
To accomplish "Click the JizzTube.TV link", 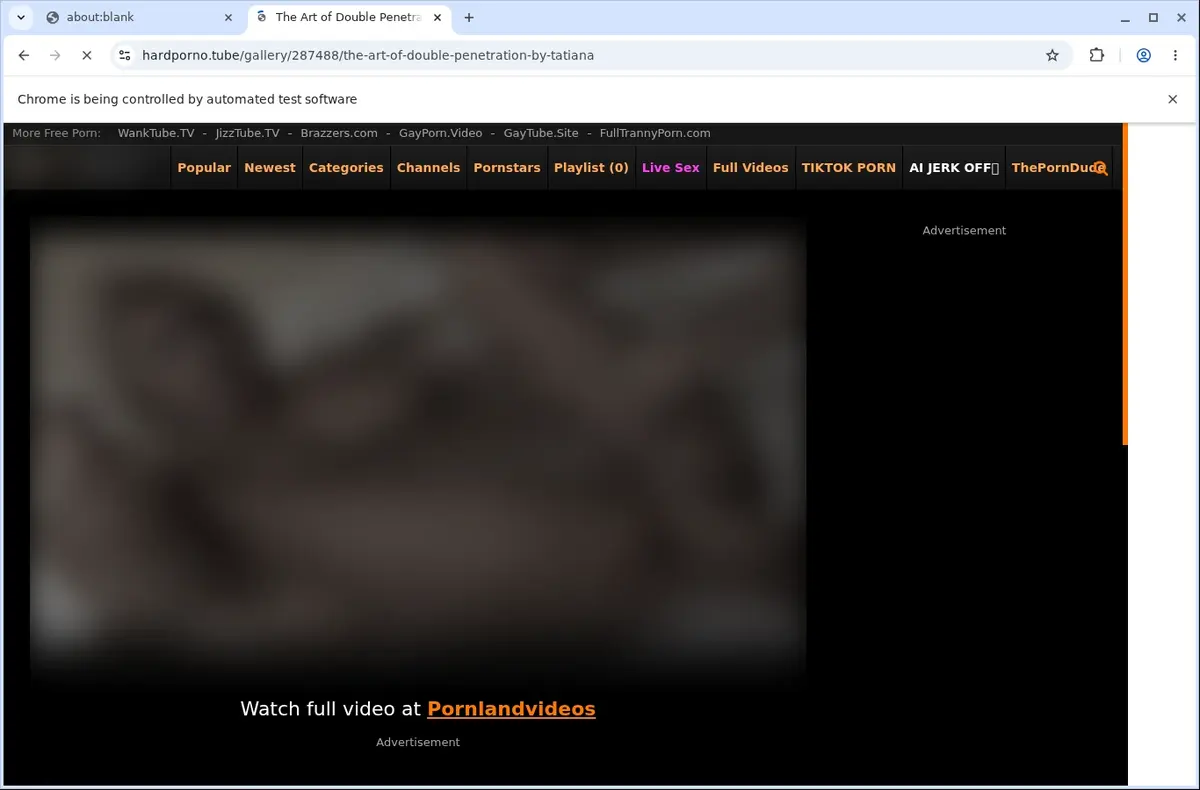I will (x=248, y=133).
